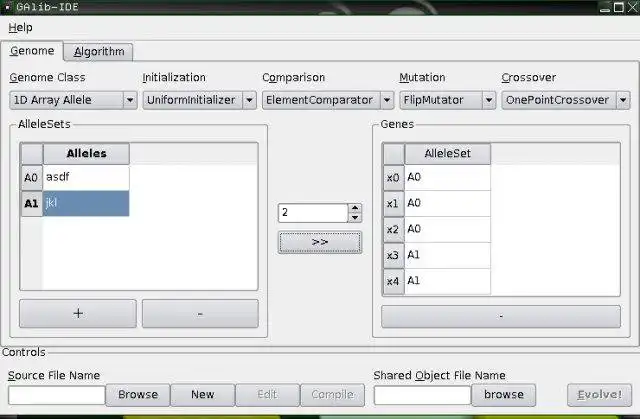Remove gene with minus button under Genes
This screenshot has height=419, width=640.
[501, 316]
